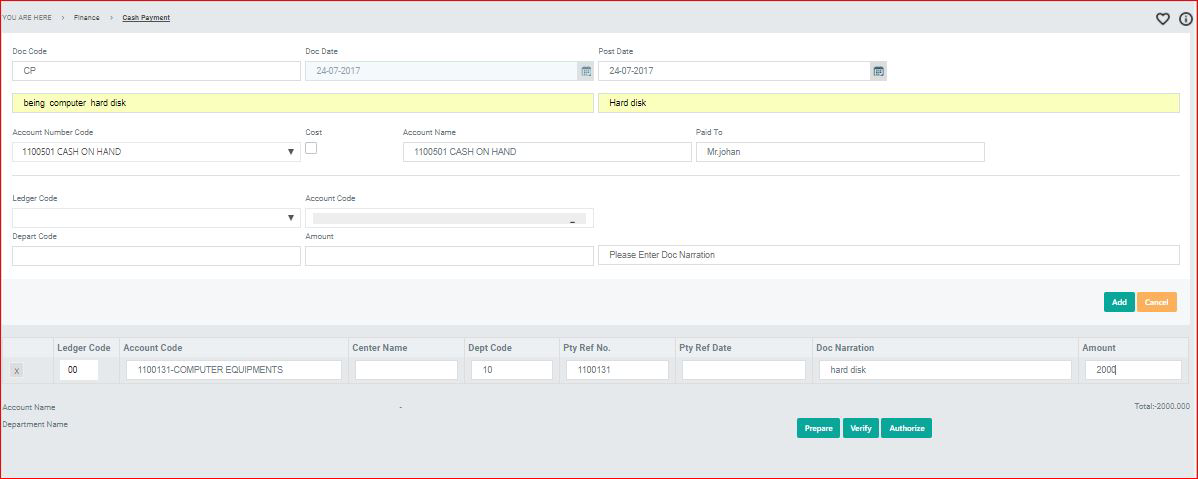Viewport: 1198px width, 479px height.
Task: Focus the Paid To field
Action: [x=840, y=152]
